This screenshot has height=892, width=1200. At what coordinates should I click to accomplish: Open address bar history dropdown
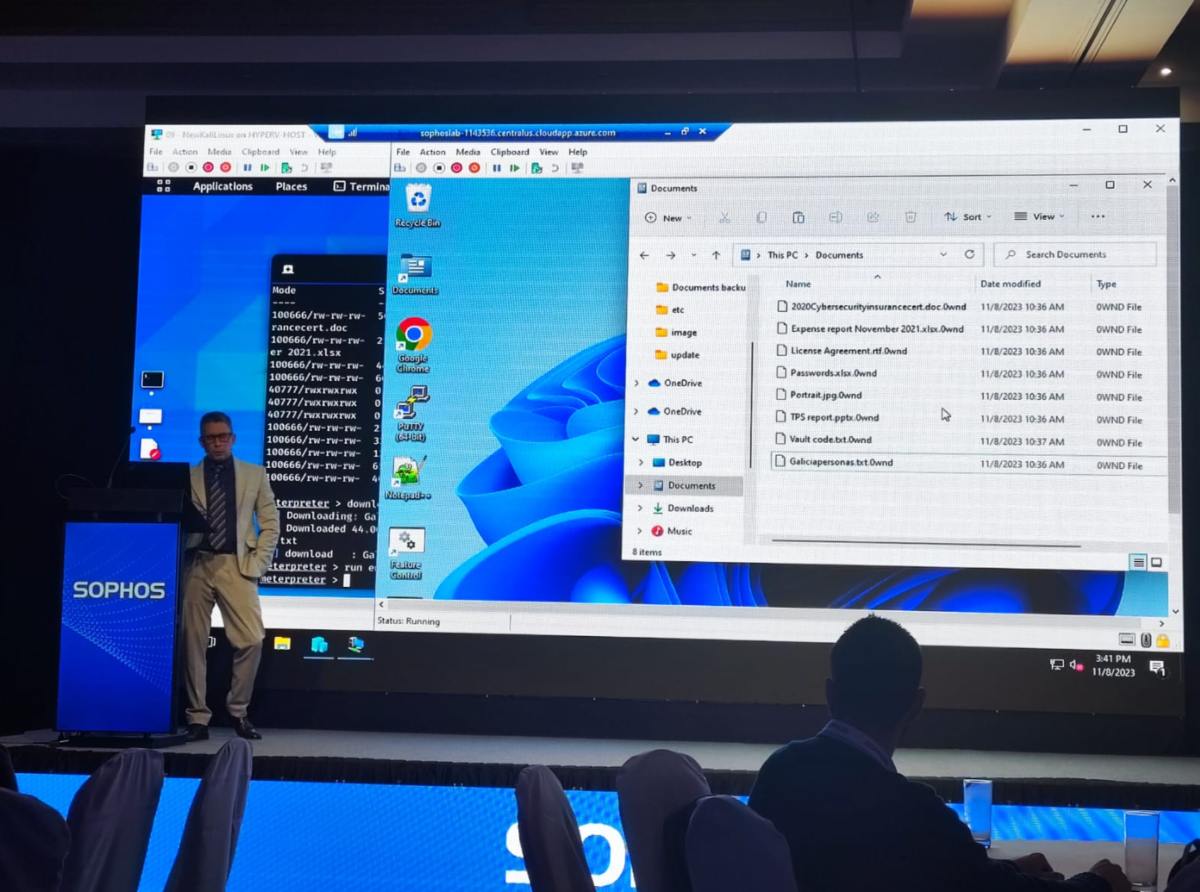click(x=943, y=255)
